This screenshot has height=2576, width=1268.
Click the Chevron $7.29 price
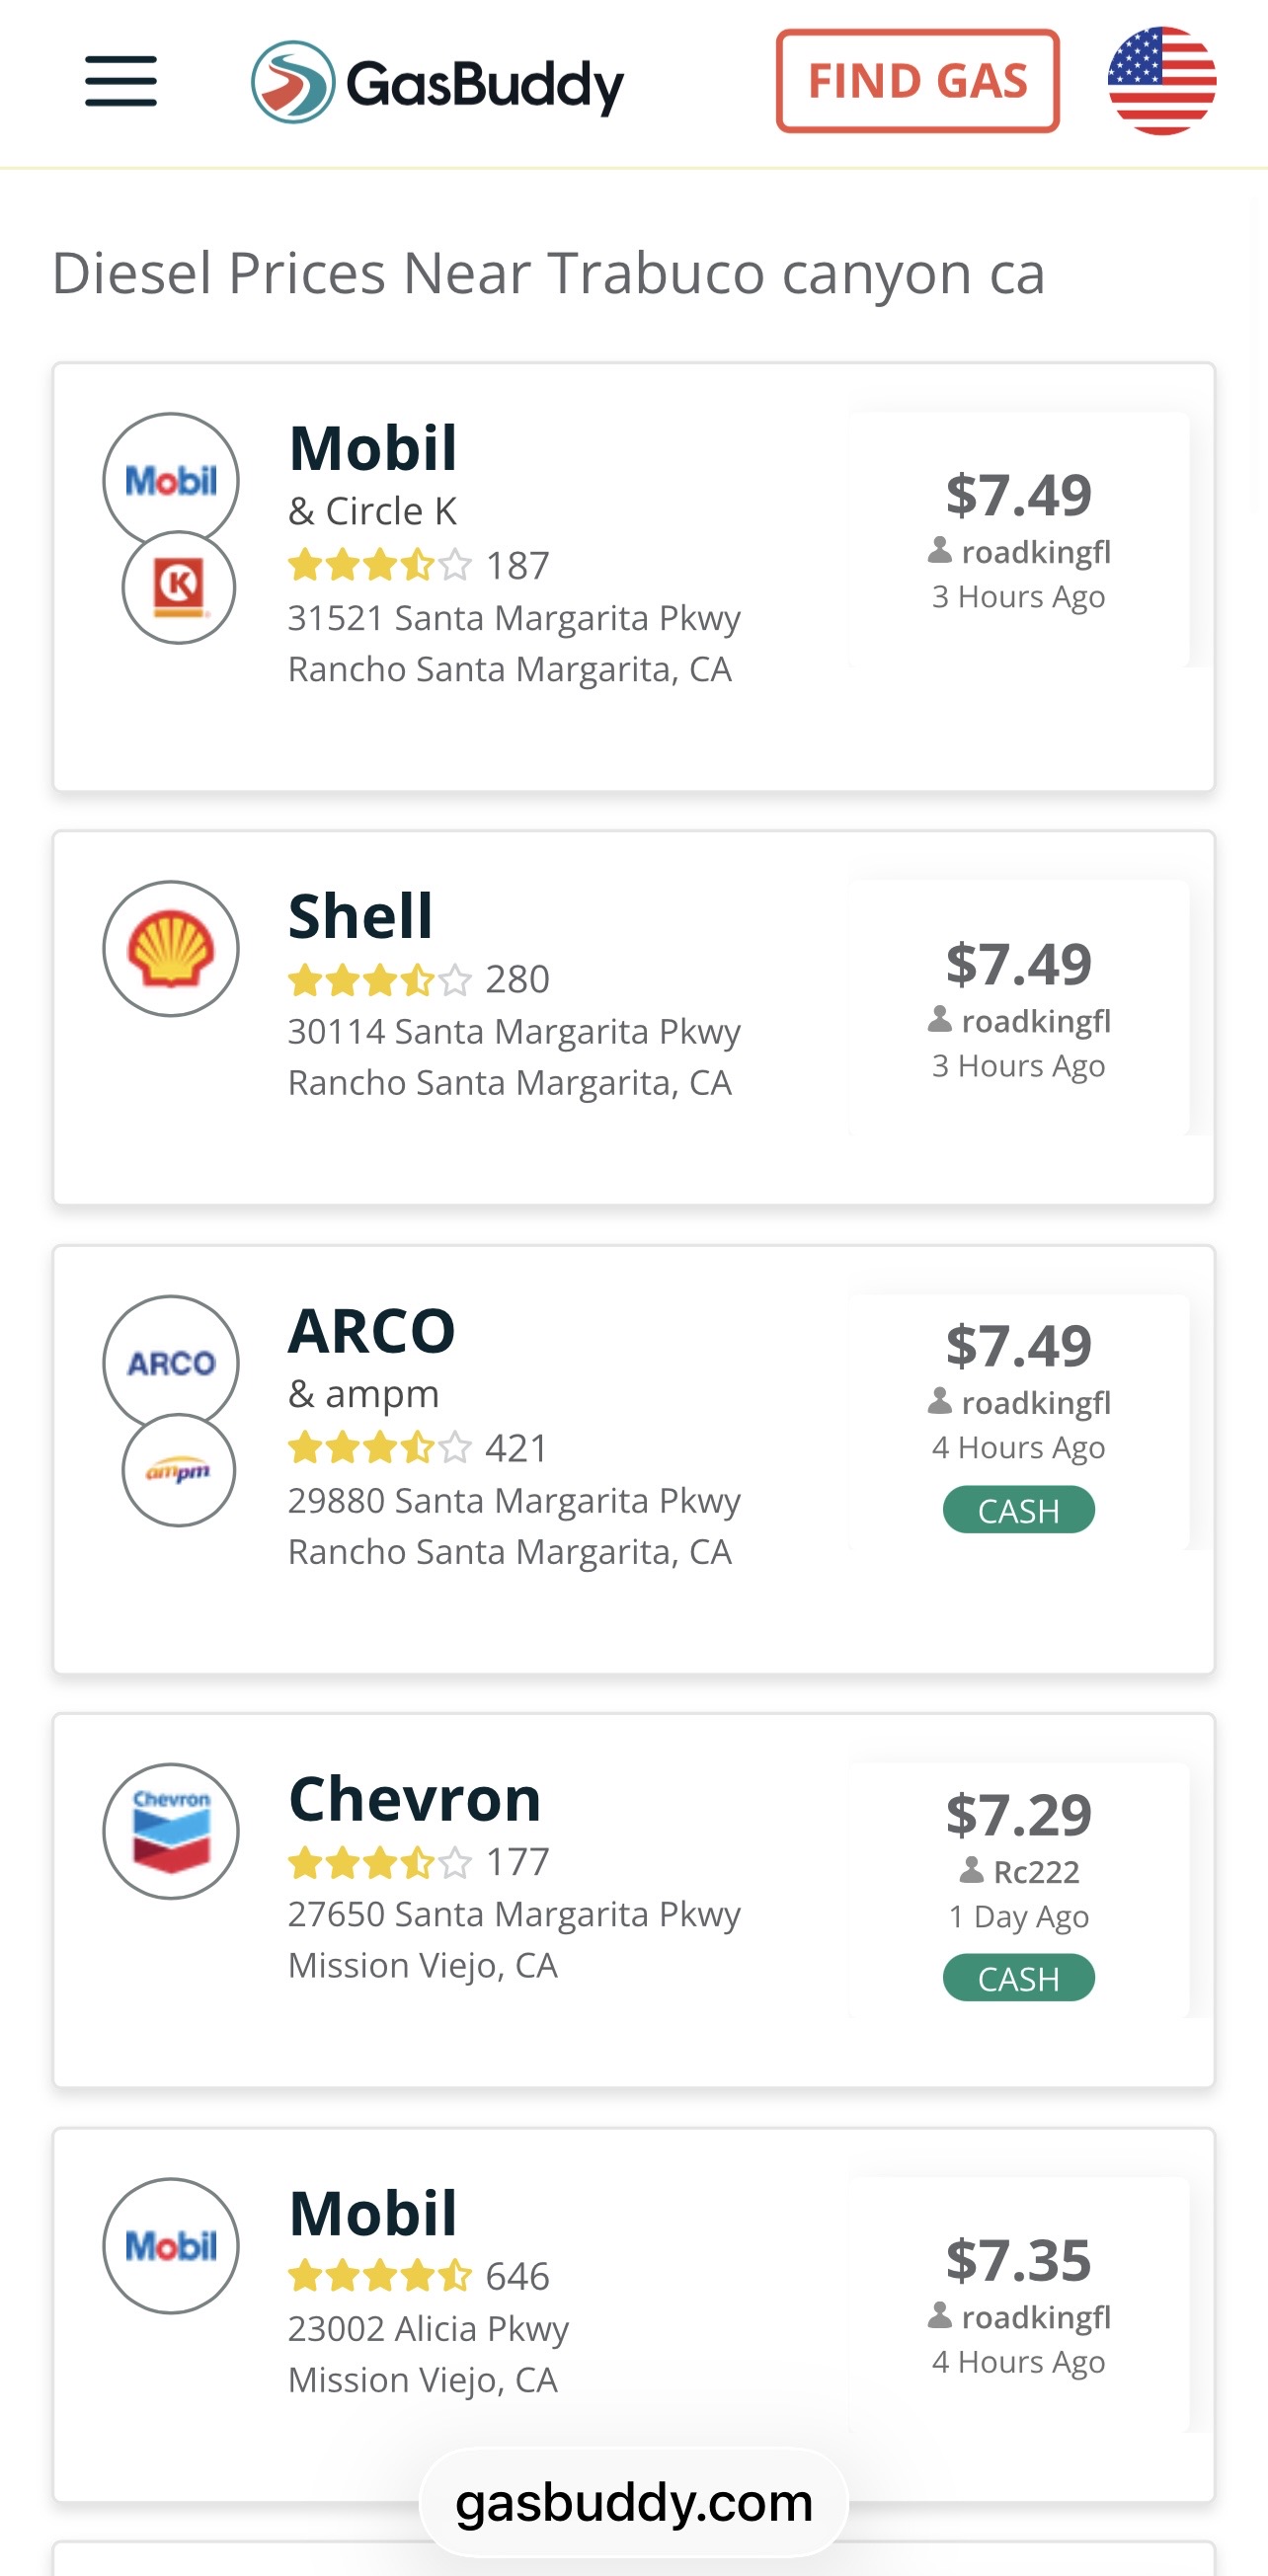(1018, 1814)
